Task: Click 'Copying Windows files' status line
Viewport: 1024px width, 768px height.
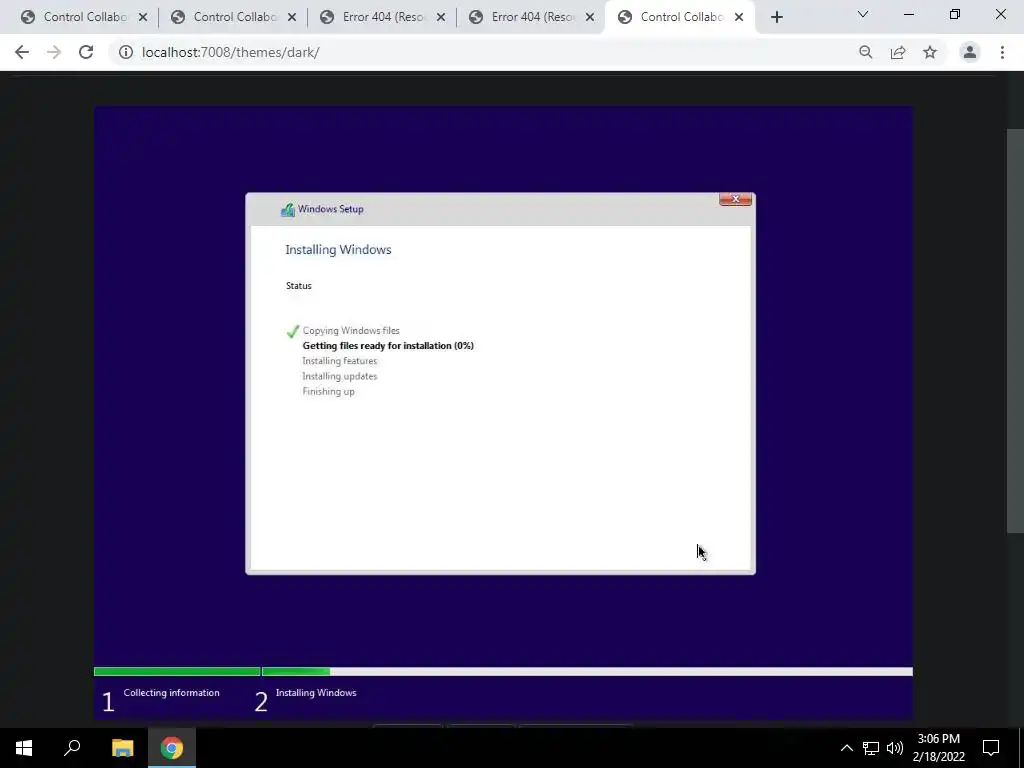Action: point(351,330)
